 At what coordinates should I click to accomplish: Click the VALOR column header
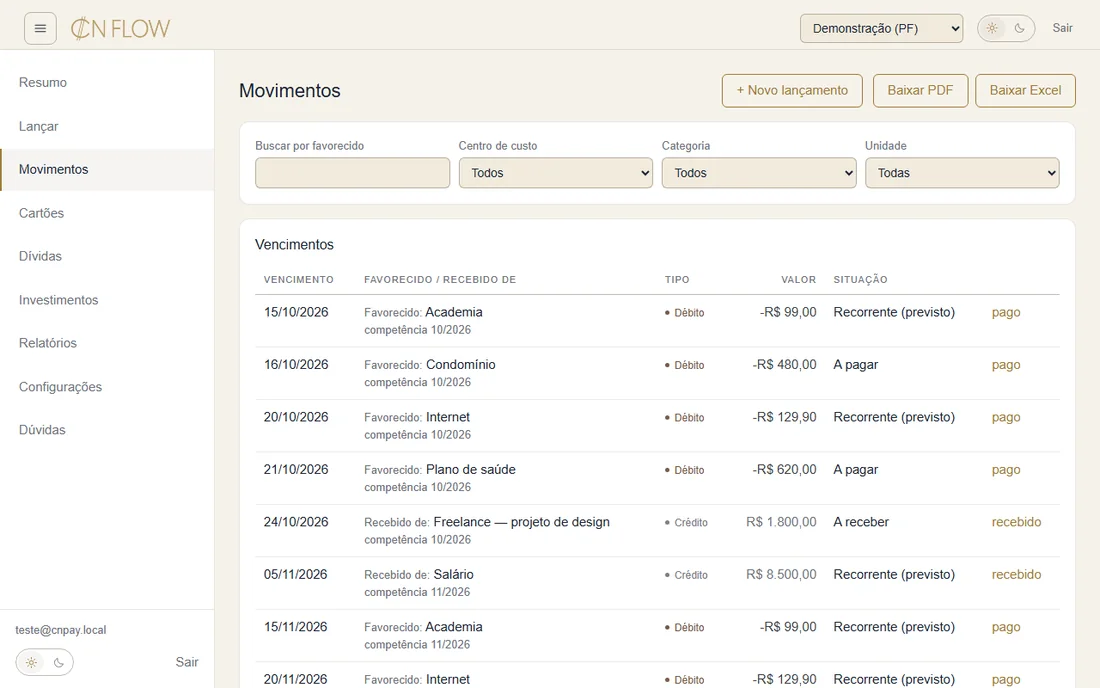798,279
